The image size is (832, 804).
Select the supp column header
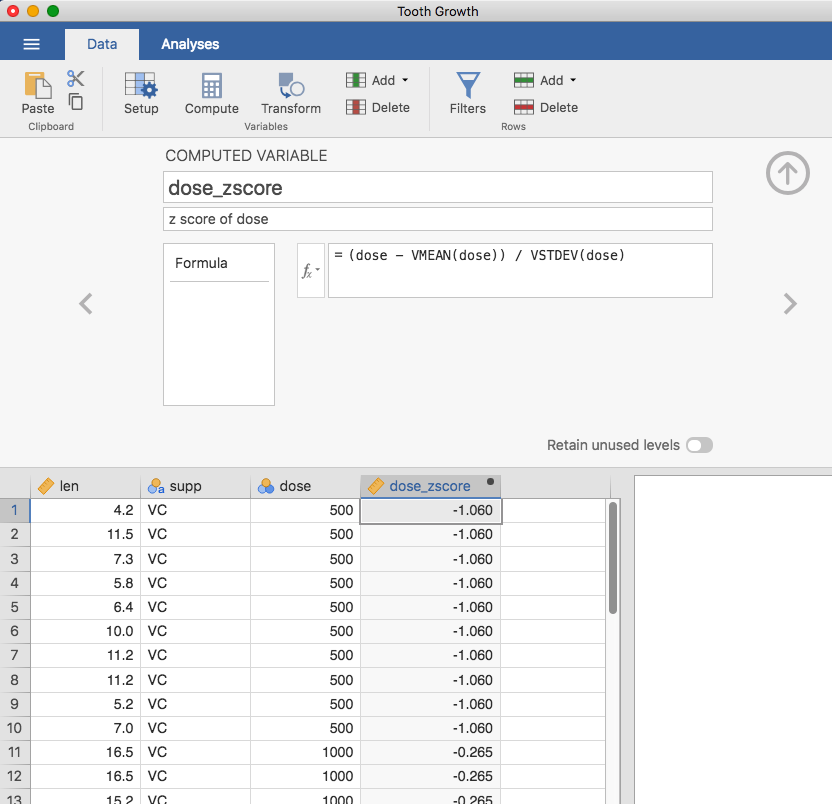click(x=195, y=486)
